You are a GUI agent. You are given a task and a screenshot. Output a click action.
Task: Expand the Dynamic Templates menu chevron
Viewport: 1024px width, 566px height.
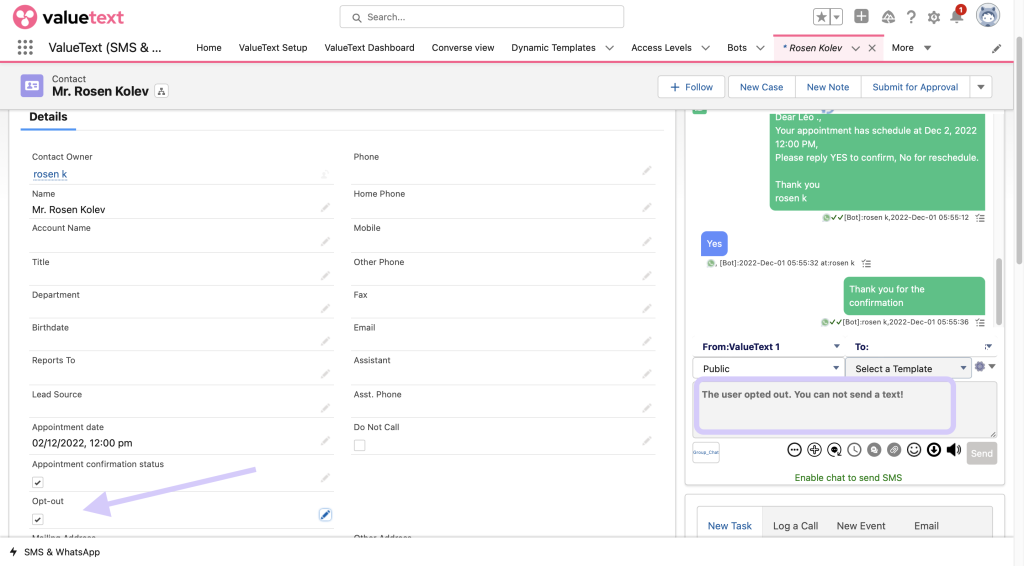point(609,48)
